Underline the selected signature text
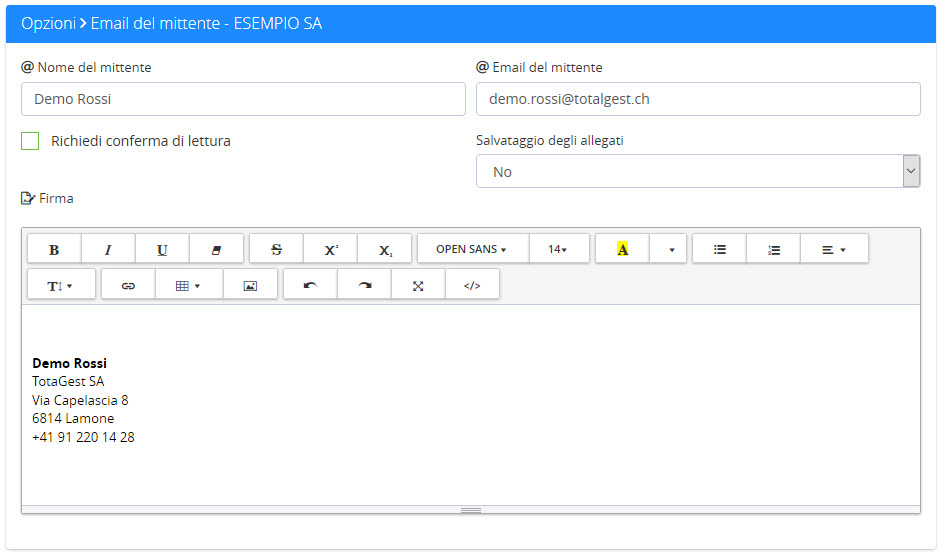Screen dimensions: 943x556 (162, 249)
